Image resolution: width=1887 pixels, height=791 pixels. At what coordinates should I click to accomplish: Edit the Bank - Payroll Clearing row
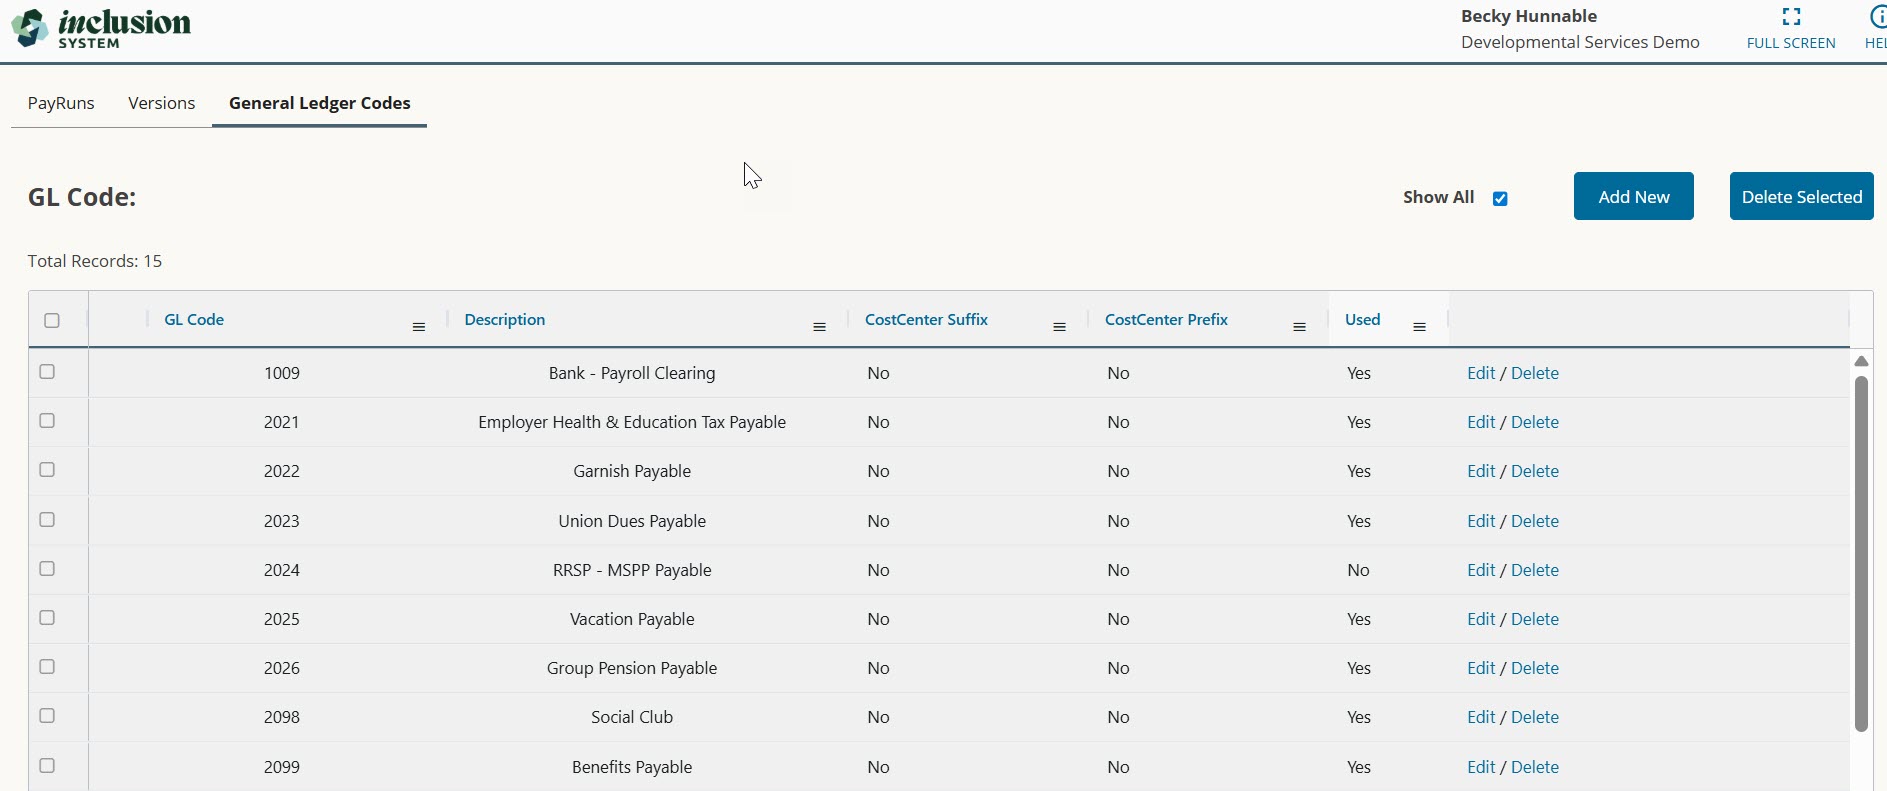tap(1481, 373)
